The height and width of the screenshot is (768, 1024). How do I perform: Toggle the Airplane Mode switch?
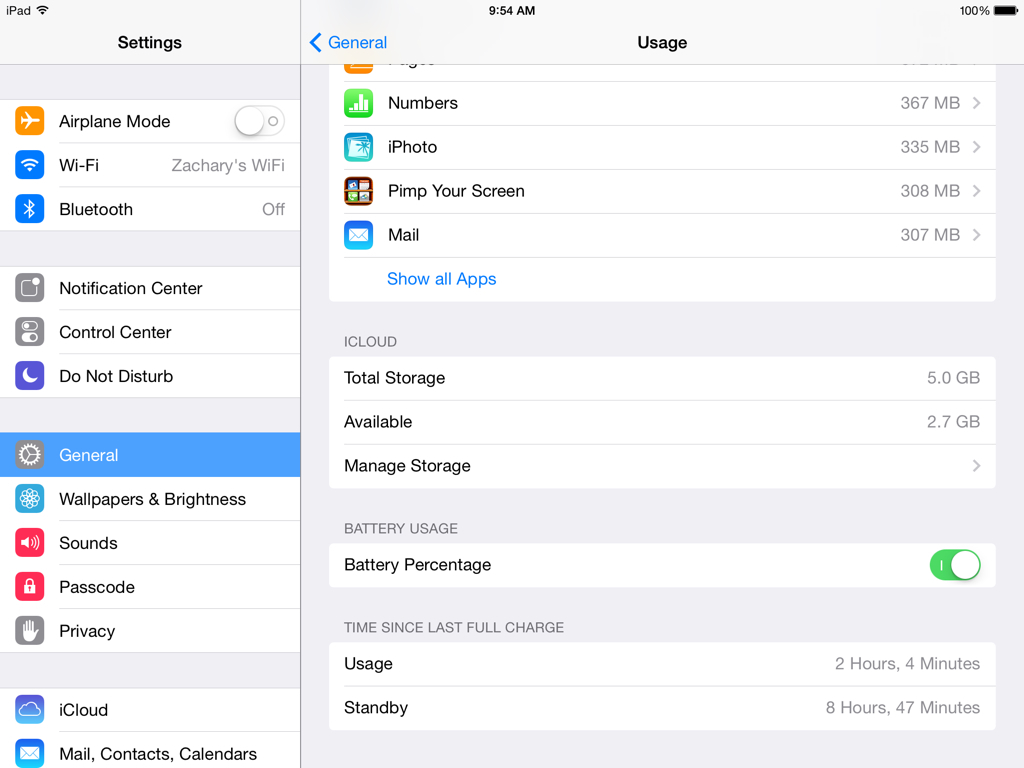[259, 121]
